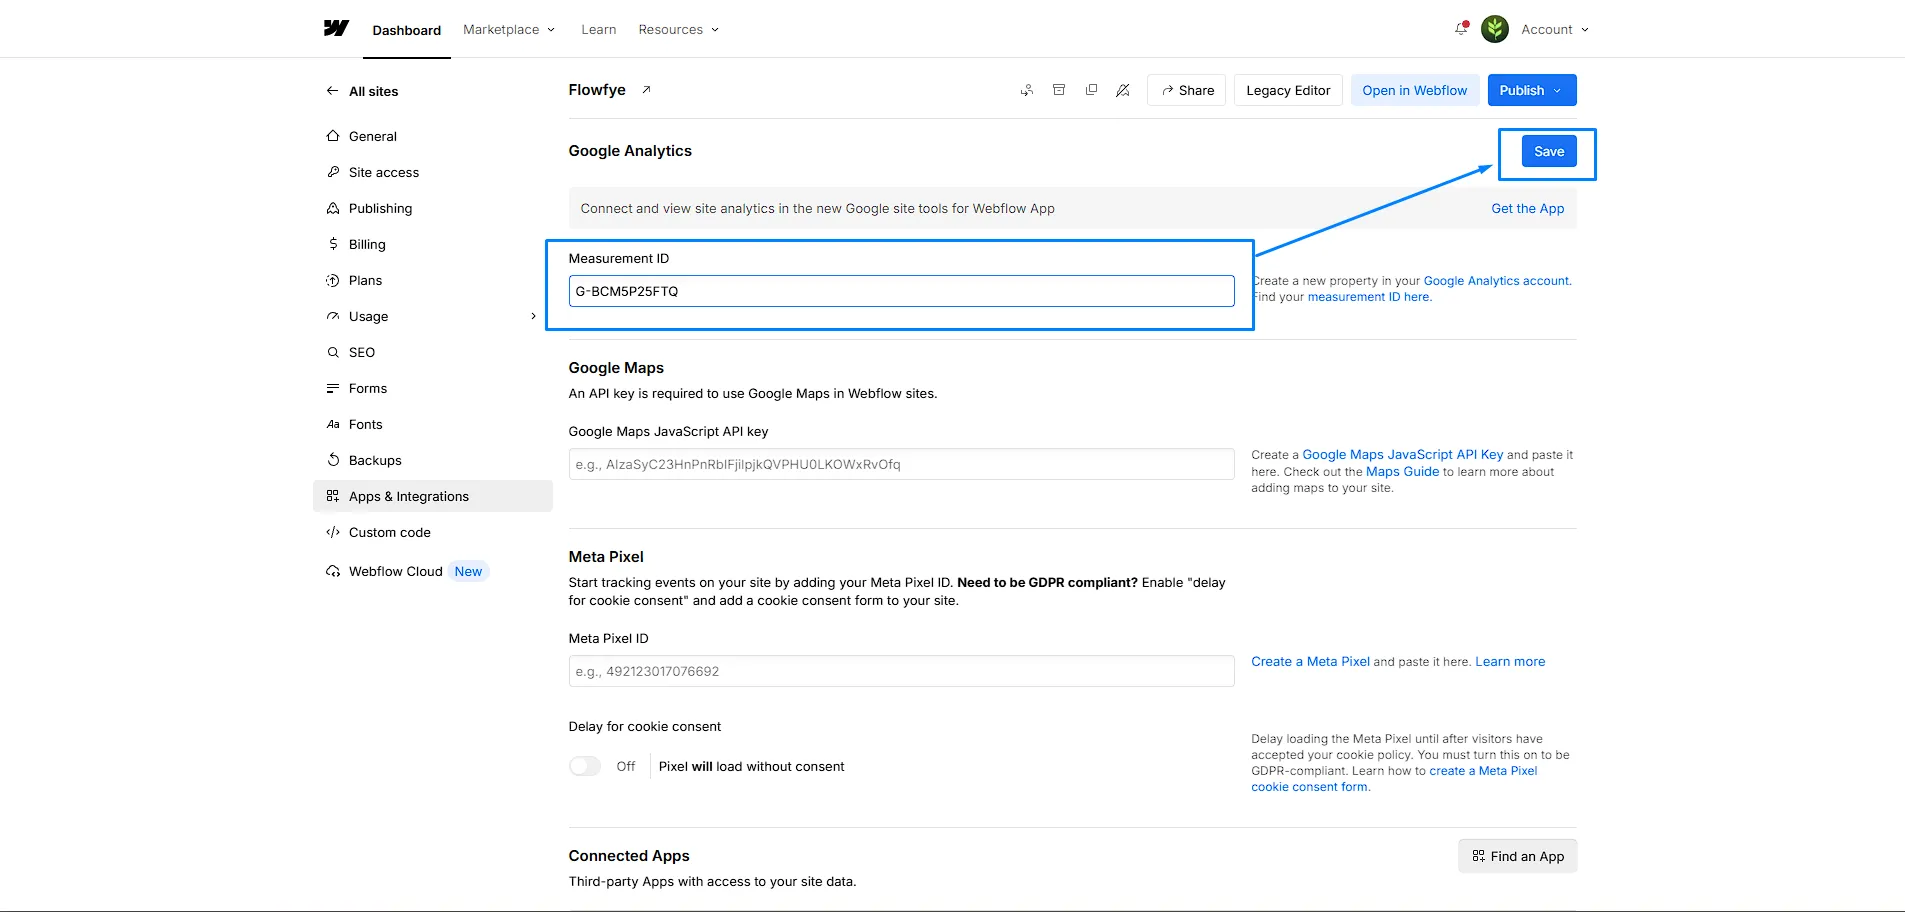Expand the Usage submenu chevron
Image resolution: width=1905 pixels, height=912 pixels.
tap(533, 316)
